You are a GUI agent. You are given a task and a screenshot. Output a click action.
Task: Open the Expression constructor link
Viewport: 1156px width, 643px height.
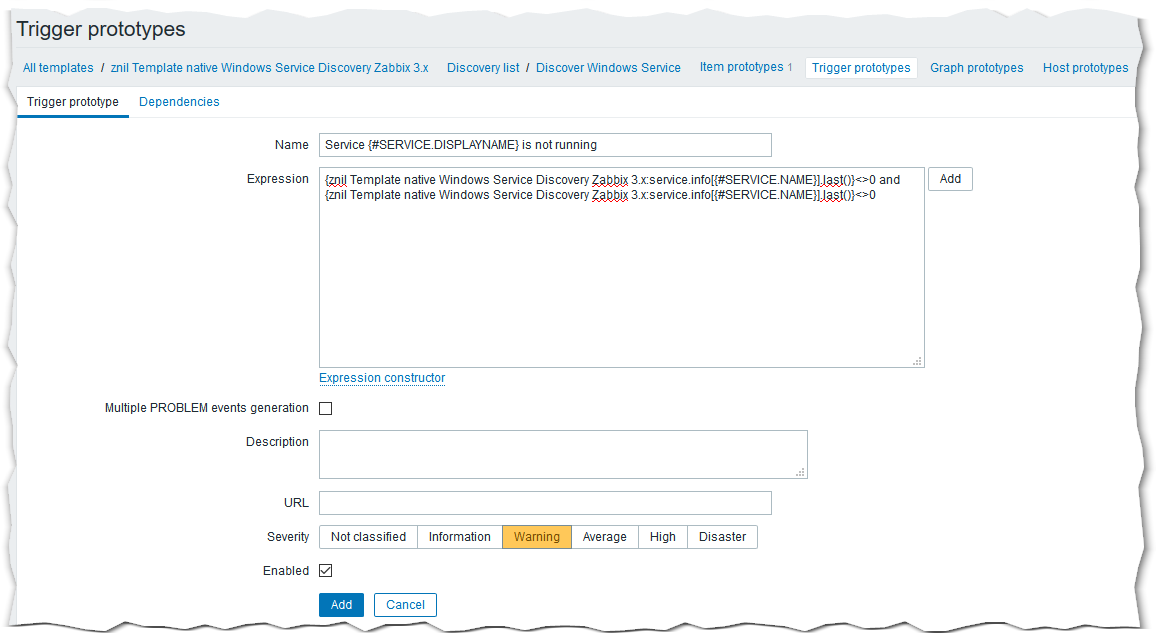[382, 378]
